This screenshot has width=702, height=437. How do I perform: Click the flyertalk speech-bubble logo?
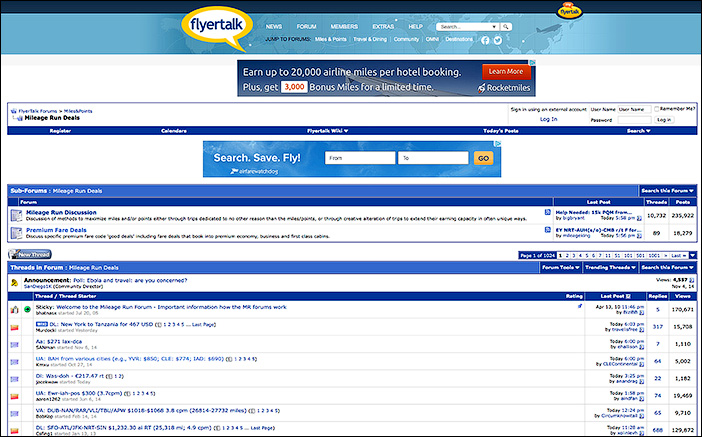(217, 28)
